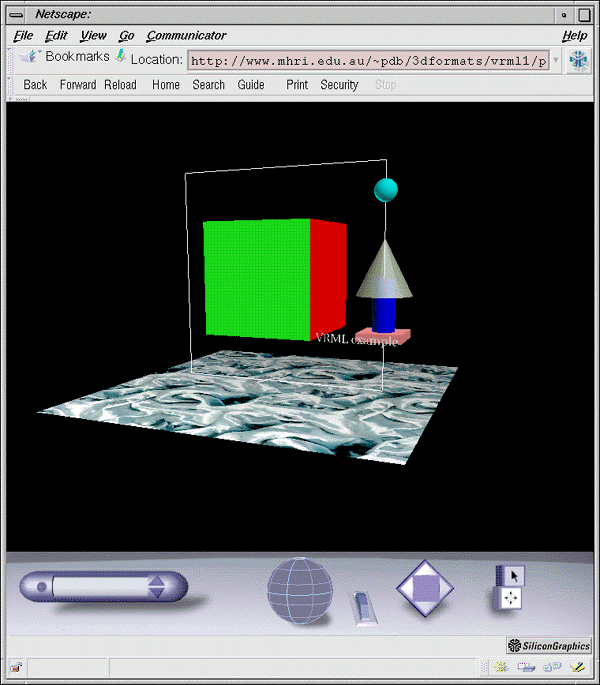The image size is (600, 685).
Task: Click the Print toolbar button
Action: pyautogui.click(x=297, y=85)
